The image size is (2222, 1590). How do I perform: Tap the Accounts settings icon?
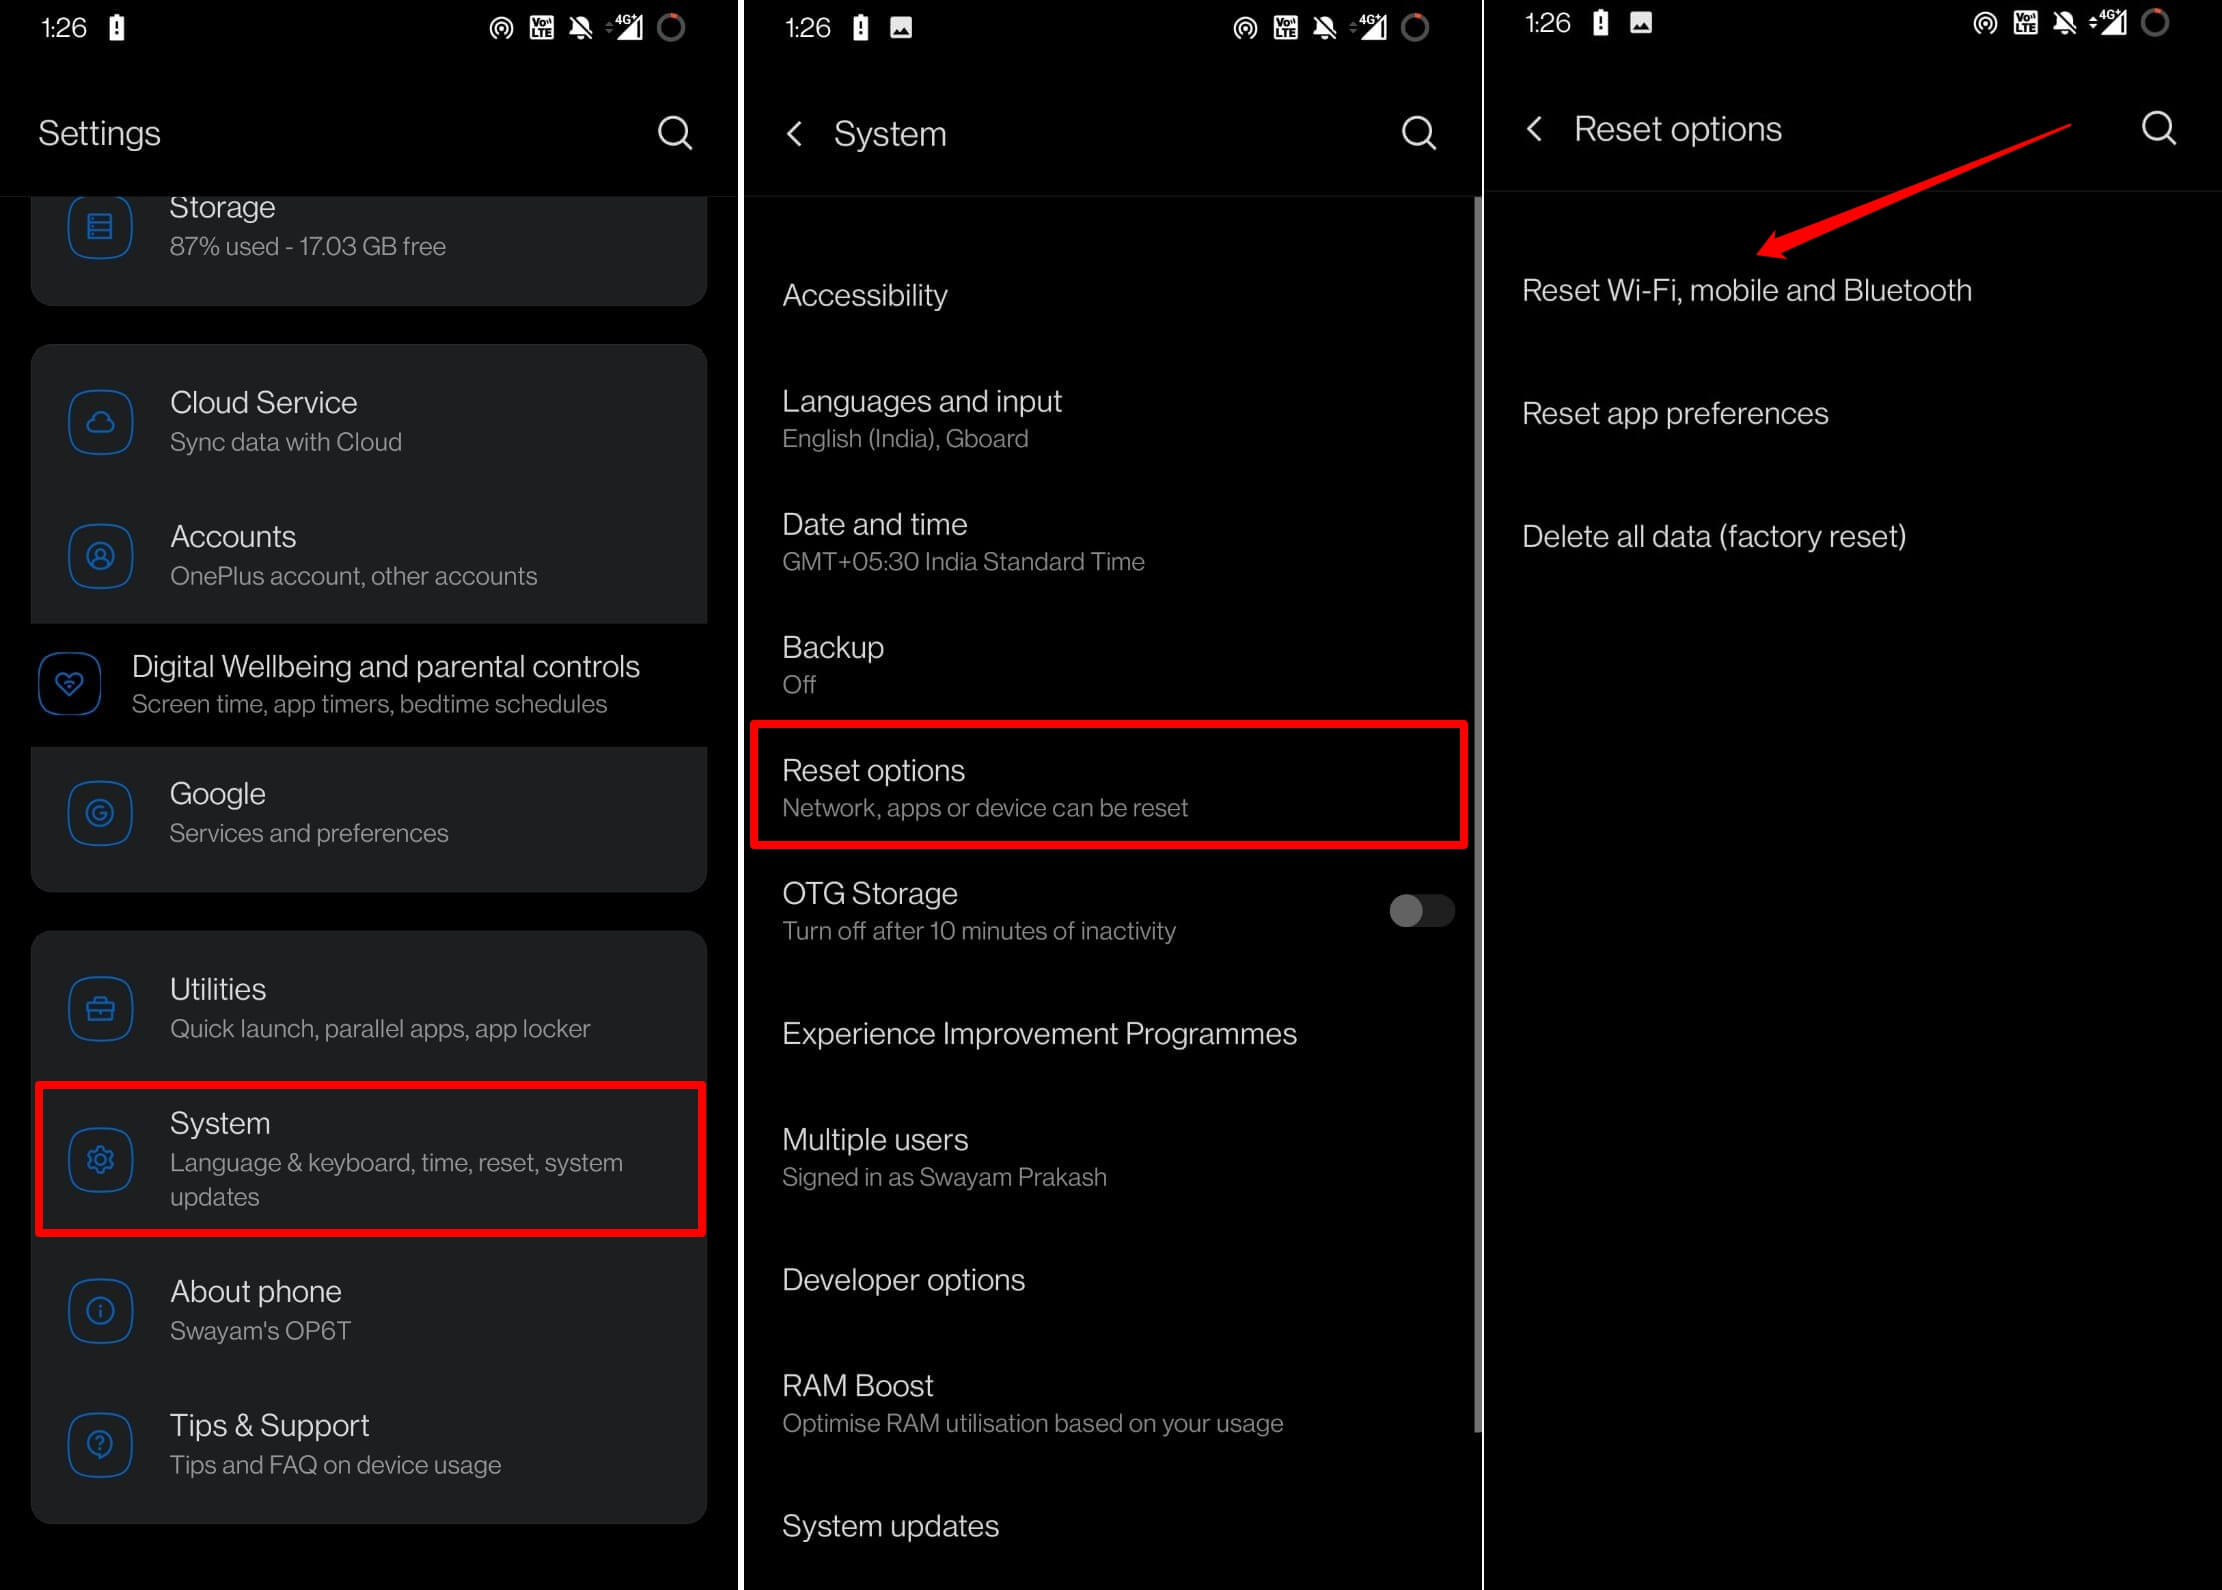tap(100, 556)
